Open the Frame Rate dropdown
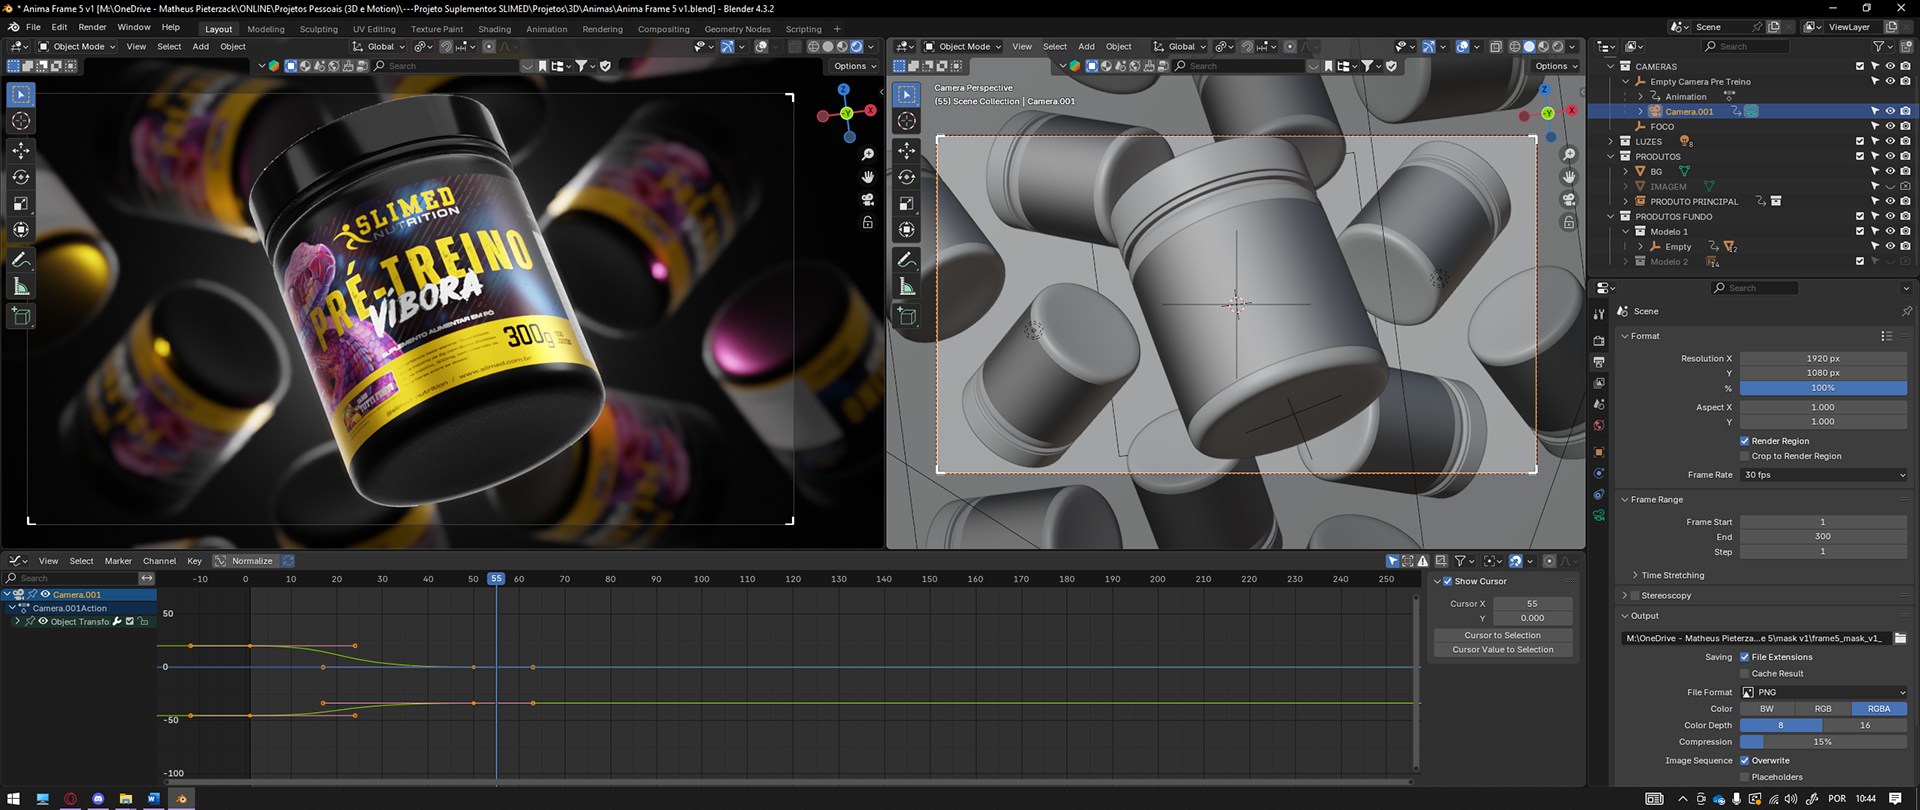The width and height of the screenshot is (1920, 810). 1823,475
